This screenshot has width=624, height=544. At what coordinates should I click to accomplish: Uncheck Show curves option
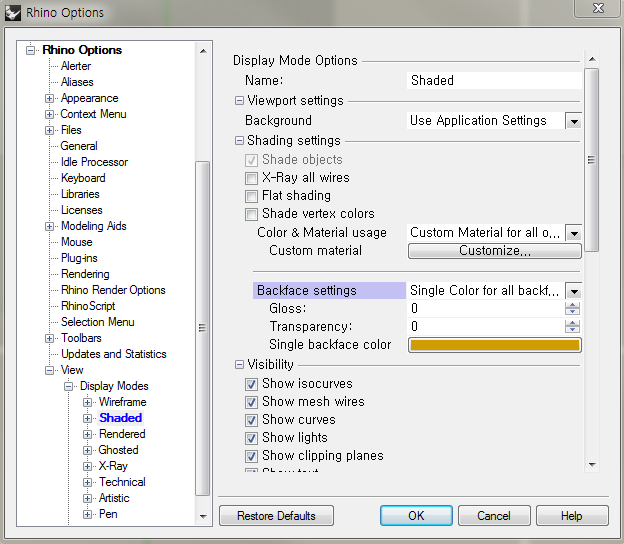click(251, 420)
